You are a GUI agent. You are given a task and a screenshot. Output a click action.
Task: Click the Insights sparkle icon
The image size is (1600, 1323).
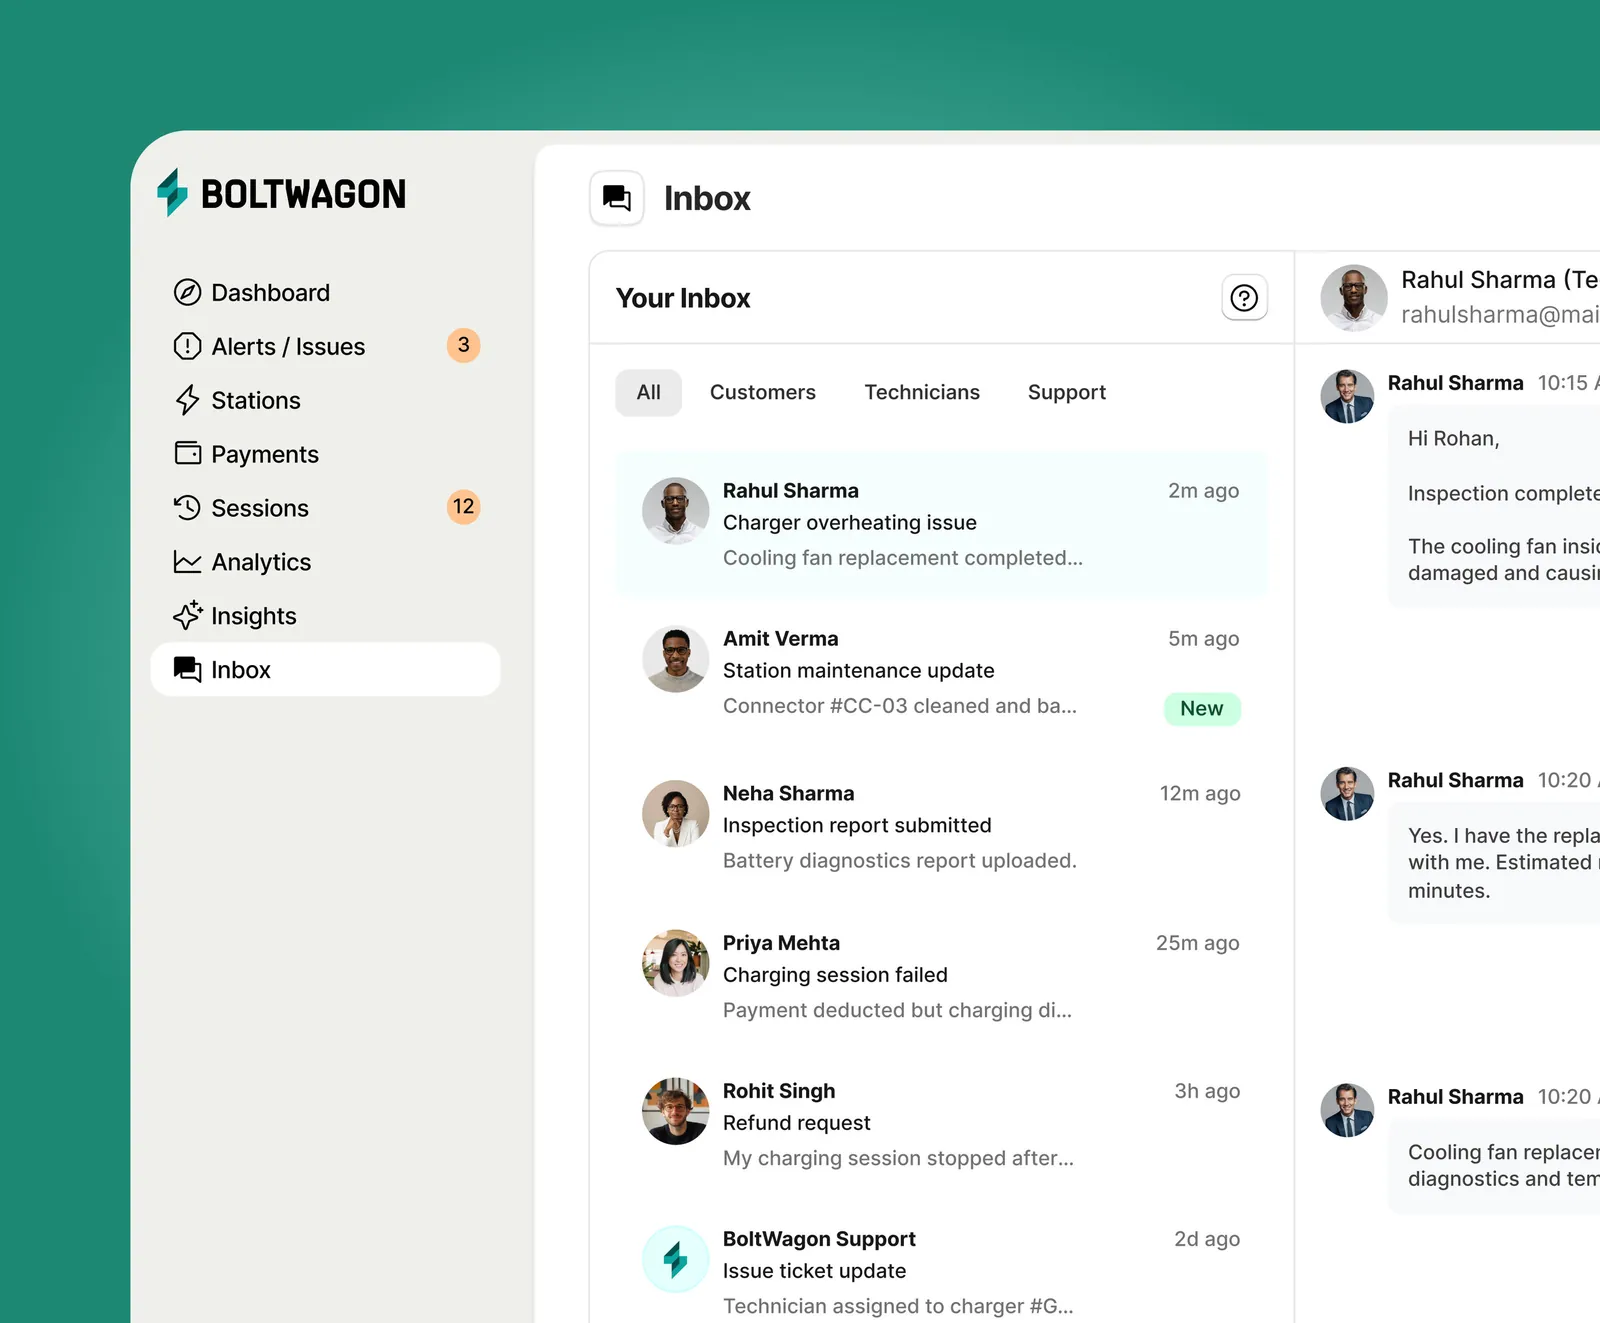187,615
